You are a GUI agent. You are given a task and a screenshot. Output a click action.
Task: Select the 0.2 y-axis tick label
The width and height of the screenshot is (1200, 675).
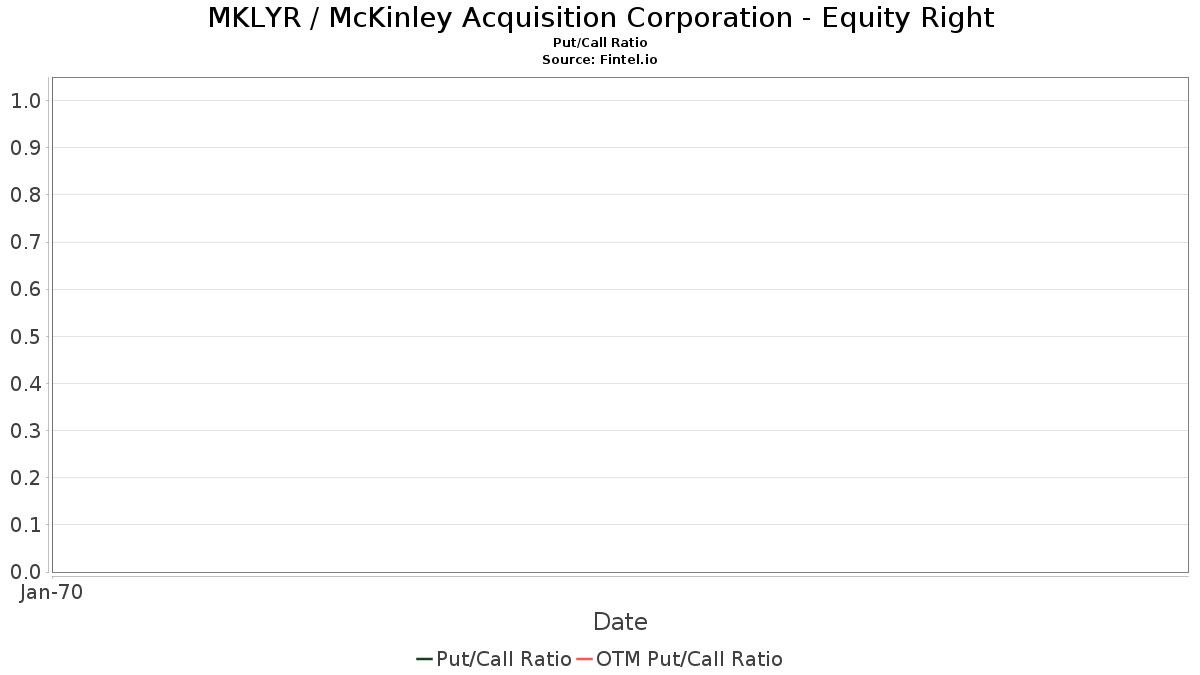[x=25, y=478]
